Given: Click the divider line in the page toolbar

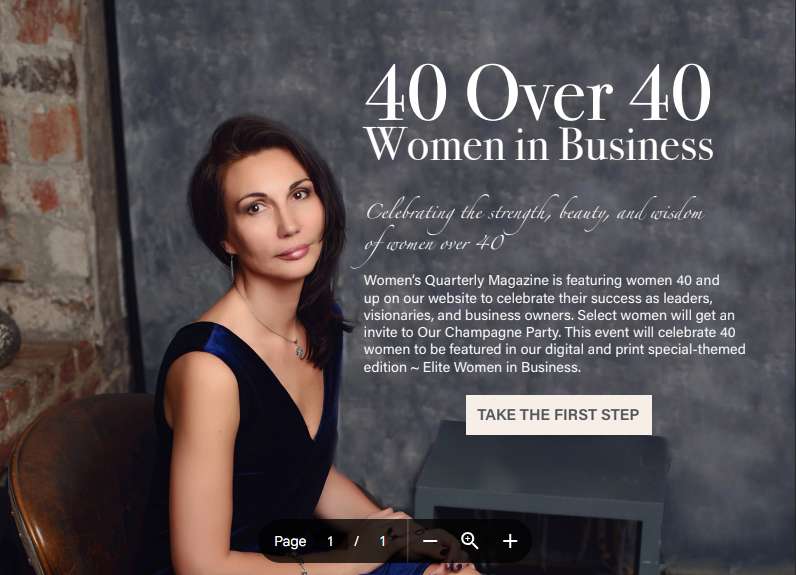Looking at the screenshot, I should click(x=407, y=541).
